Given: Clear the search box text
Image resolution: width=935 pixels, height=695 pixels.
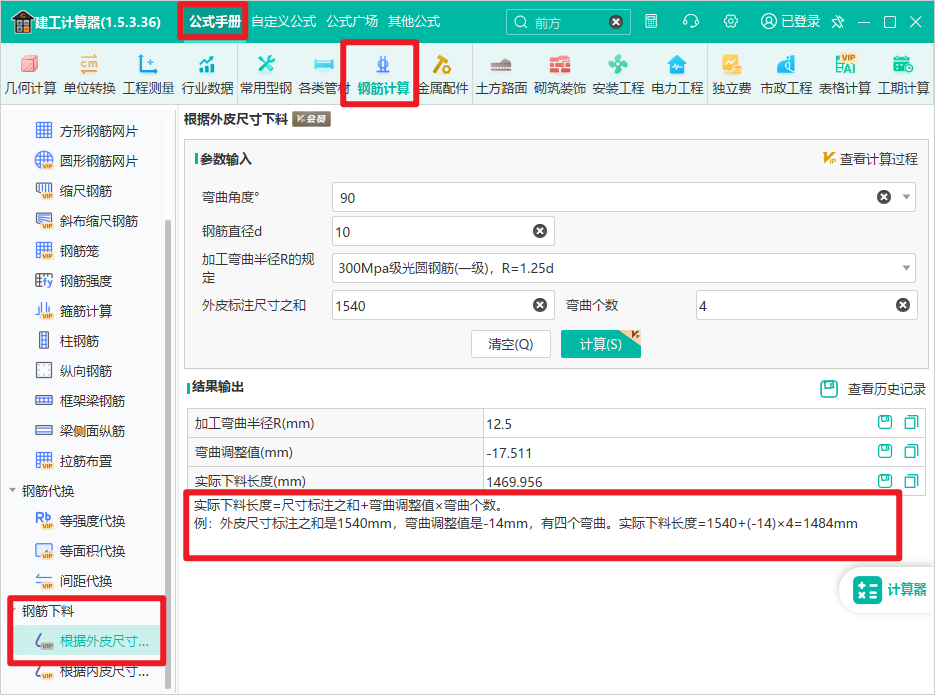Looking at the screenshot, I should (x=616, y=22).
